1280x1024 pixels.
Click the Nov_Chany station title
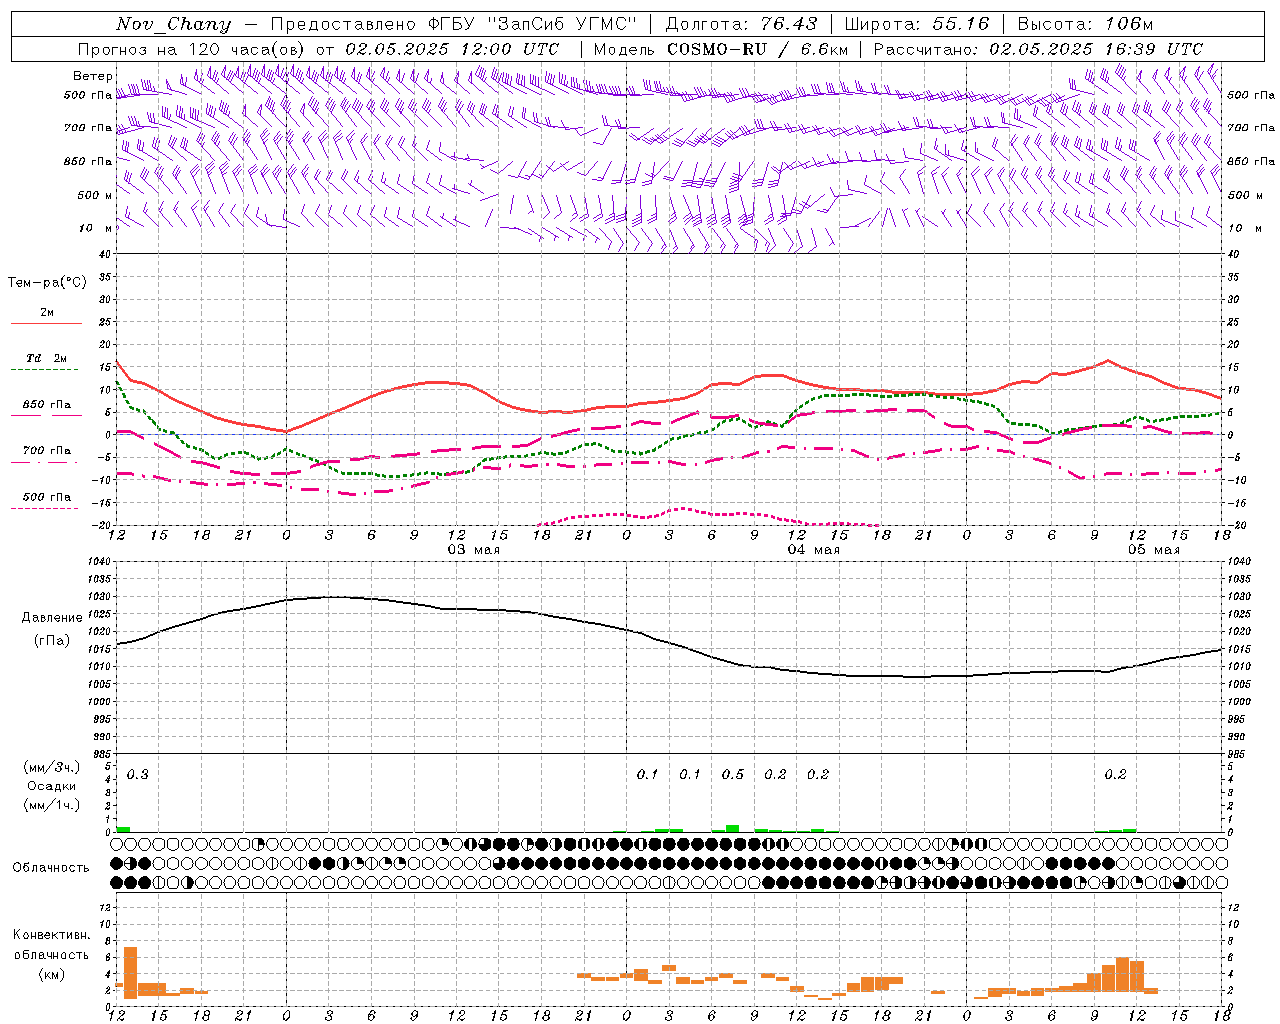pyautogui.click(x=173, y=24)
